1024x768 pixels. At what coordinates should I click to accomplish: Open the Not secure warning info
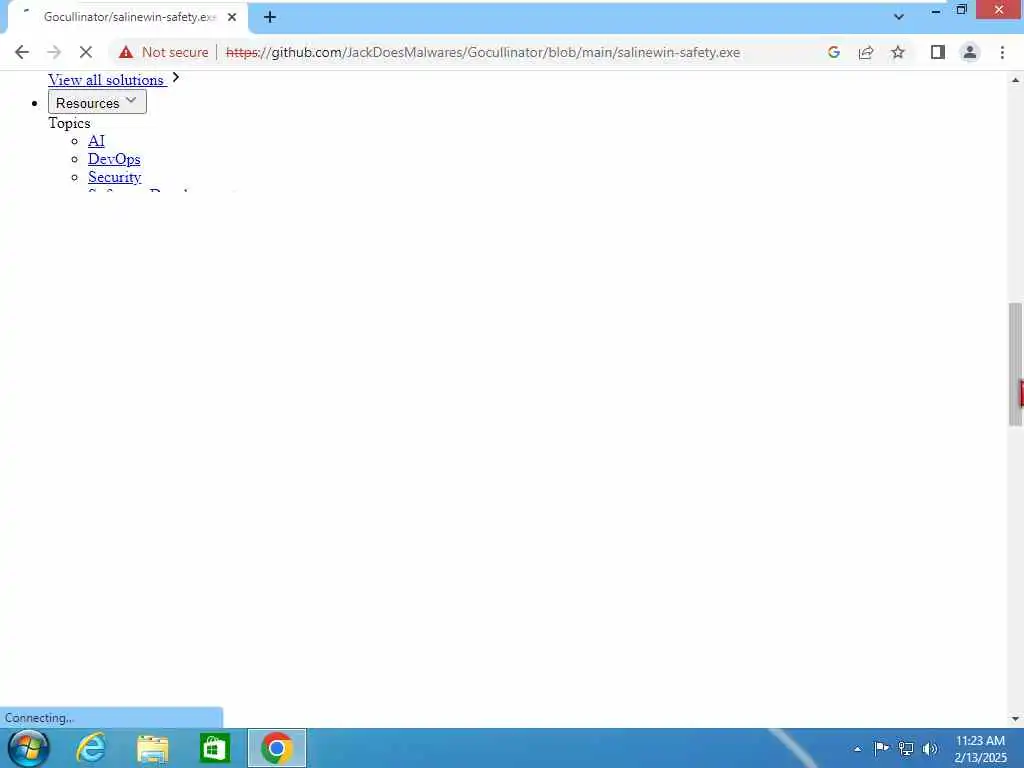point(164,52)
